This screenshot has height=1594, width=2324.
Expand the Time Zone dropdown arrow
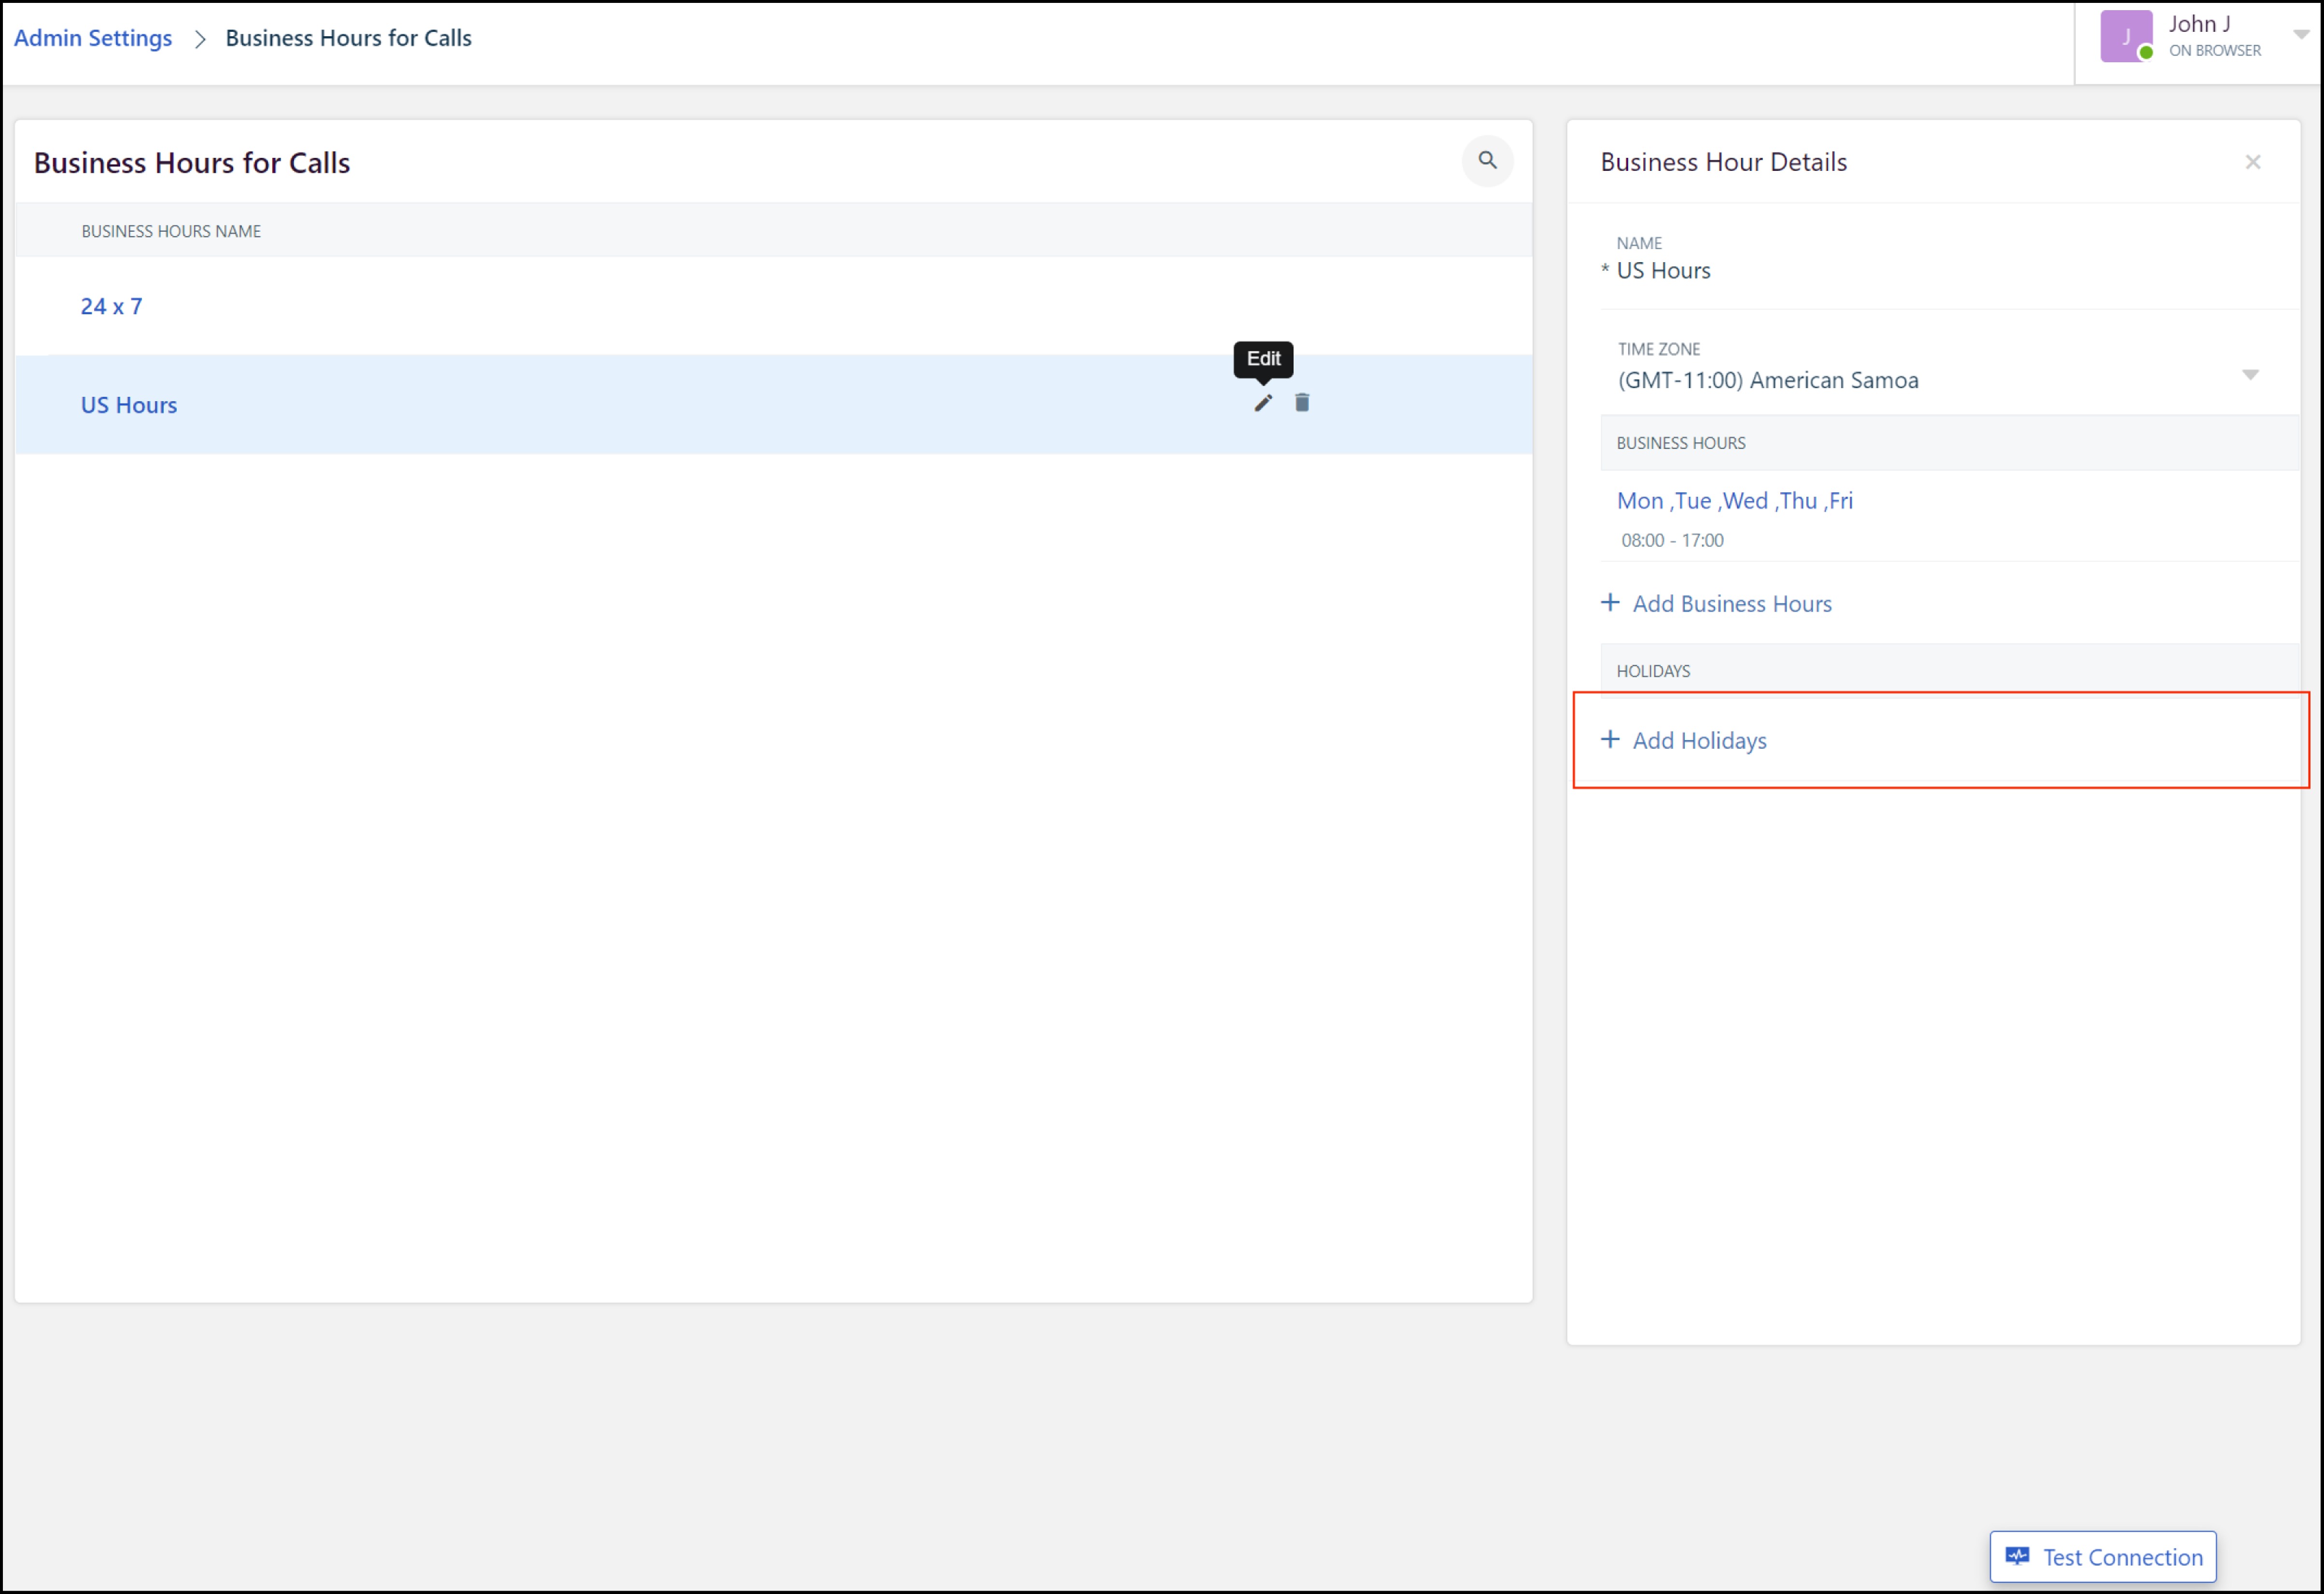tap(2250, 375)
